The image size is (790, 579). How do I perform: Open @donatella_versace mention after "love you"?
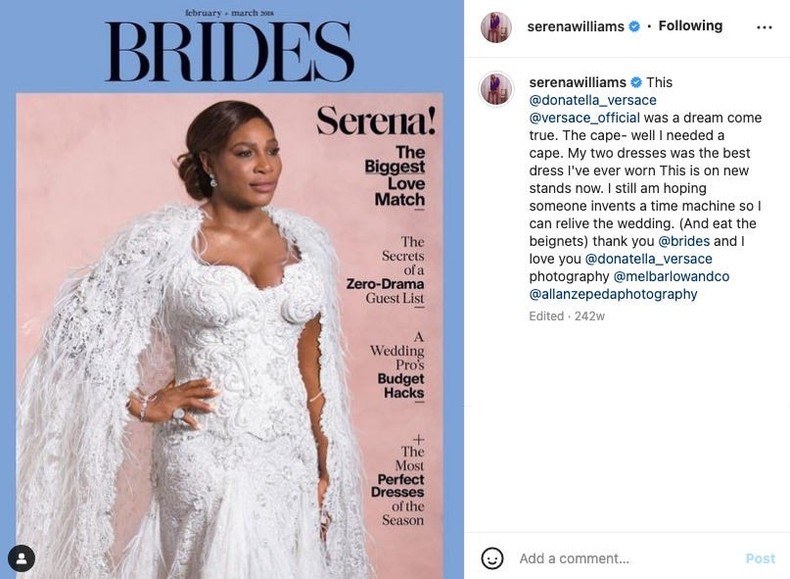click(649, 259)
